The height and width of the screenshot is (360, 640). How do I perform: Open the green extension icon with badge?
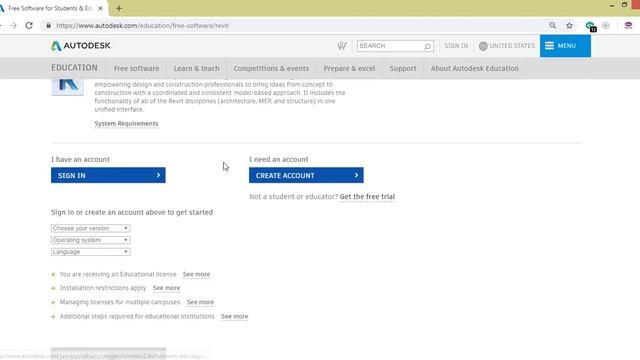click(x=590, y=26)
